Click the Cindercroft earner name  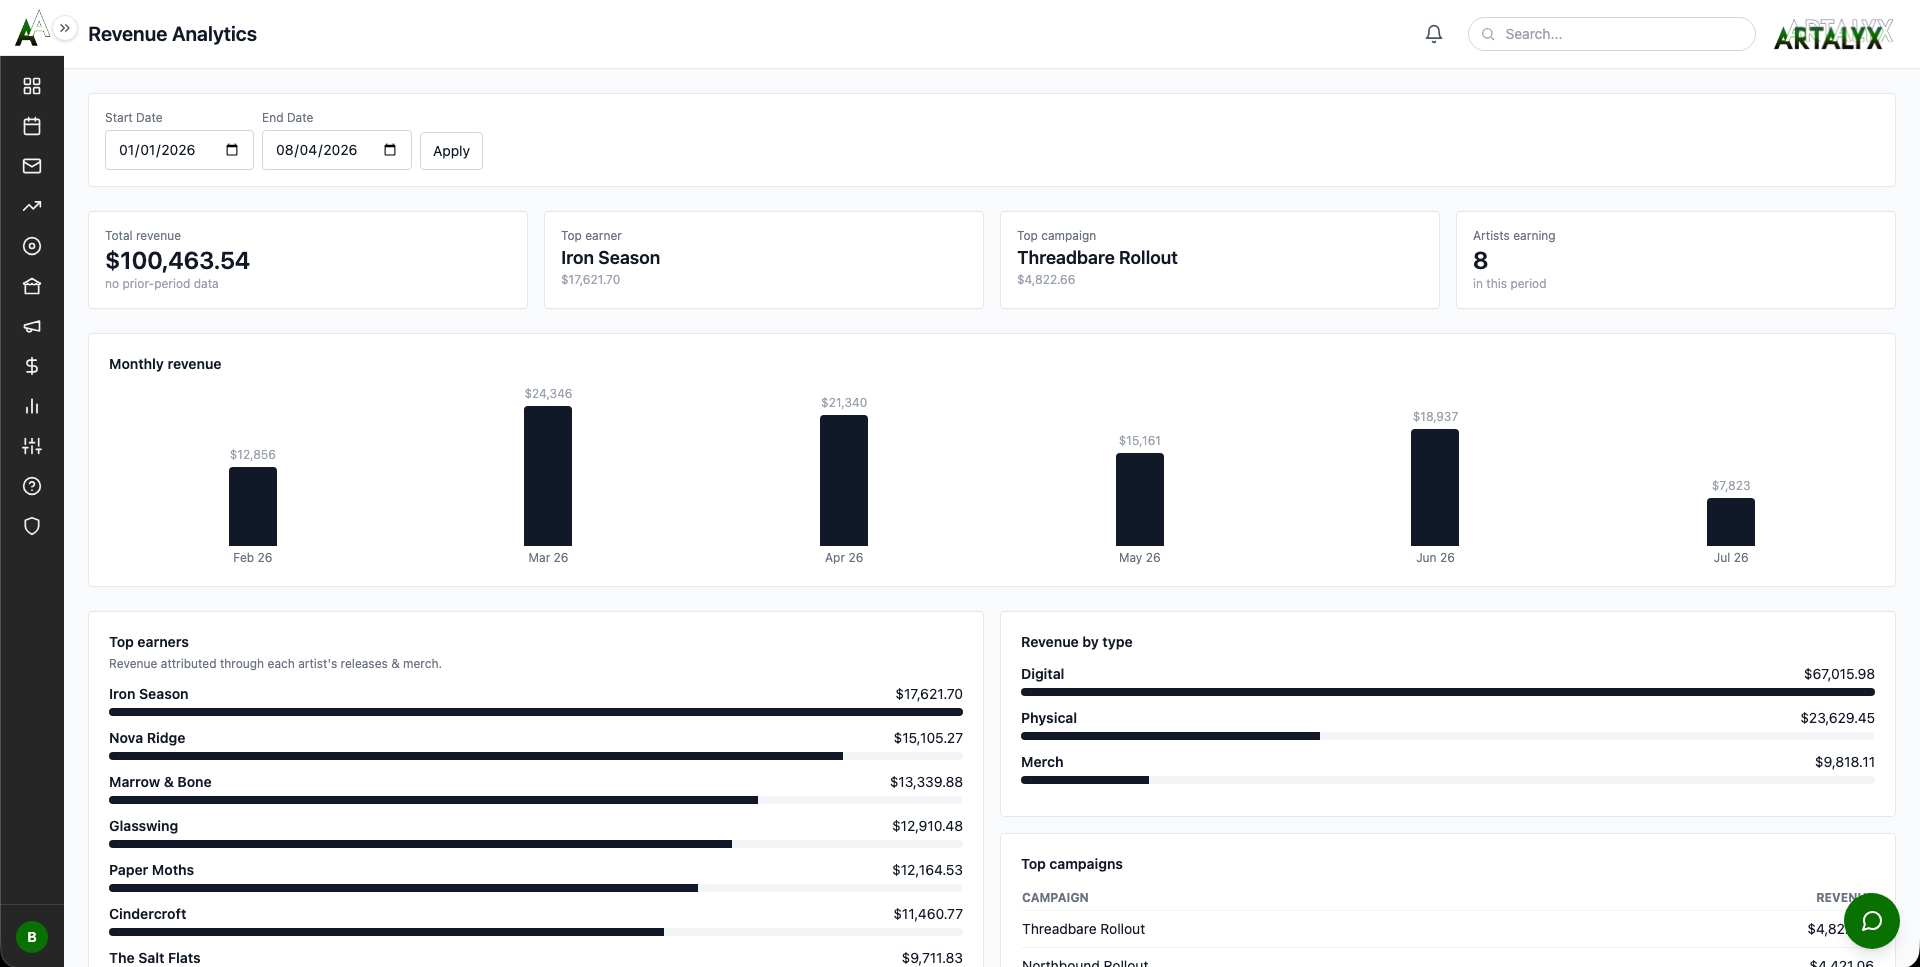coord(147,914)
